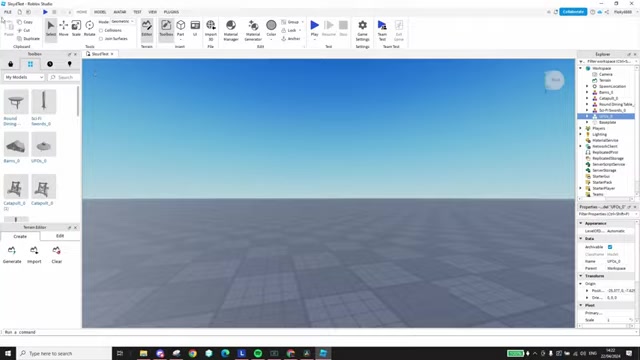Open Toolbox Creations lightbulb tab
This screenshot has width=640, height=360.
(69, 64)
